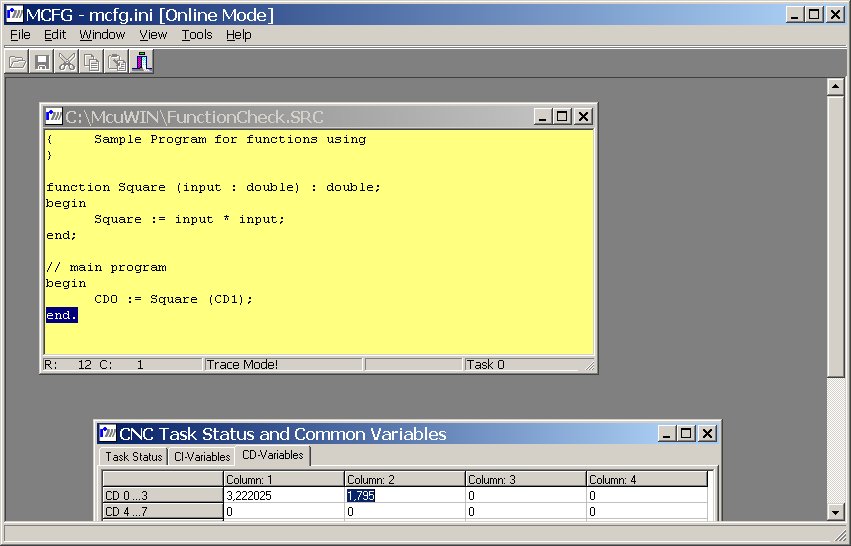Open the Window menu
851x546 pixels.
(x=102, y=35)
